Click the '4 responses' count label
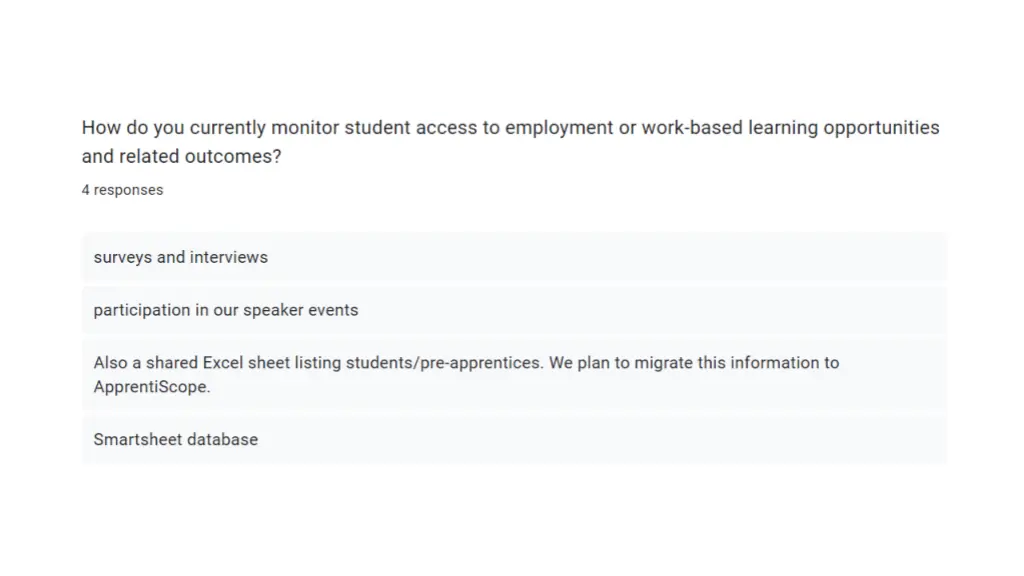This screenshot has width=1024, height=576. [122, 190]
